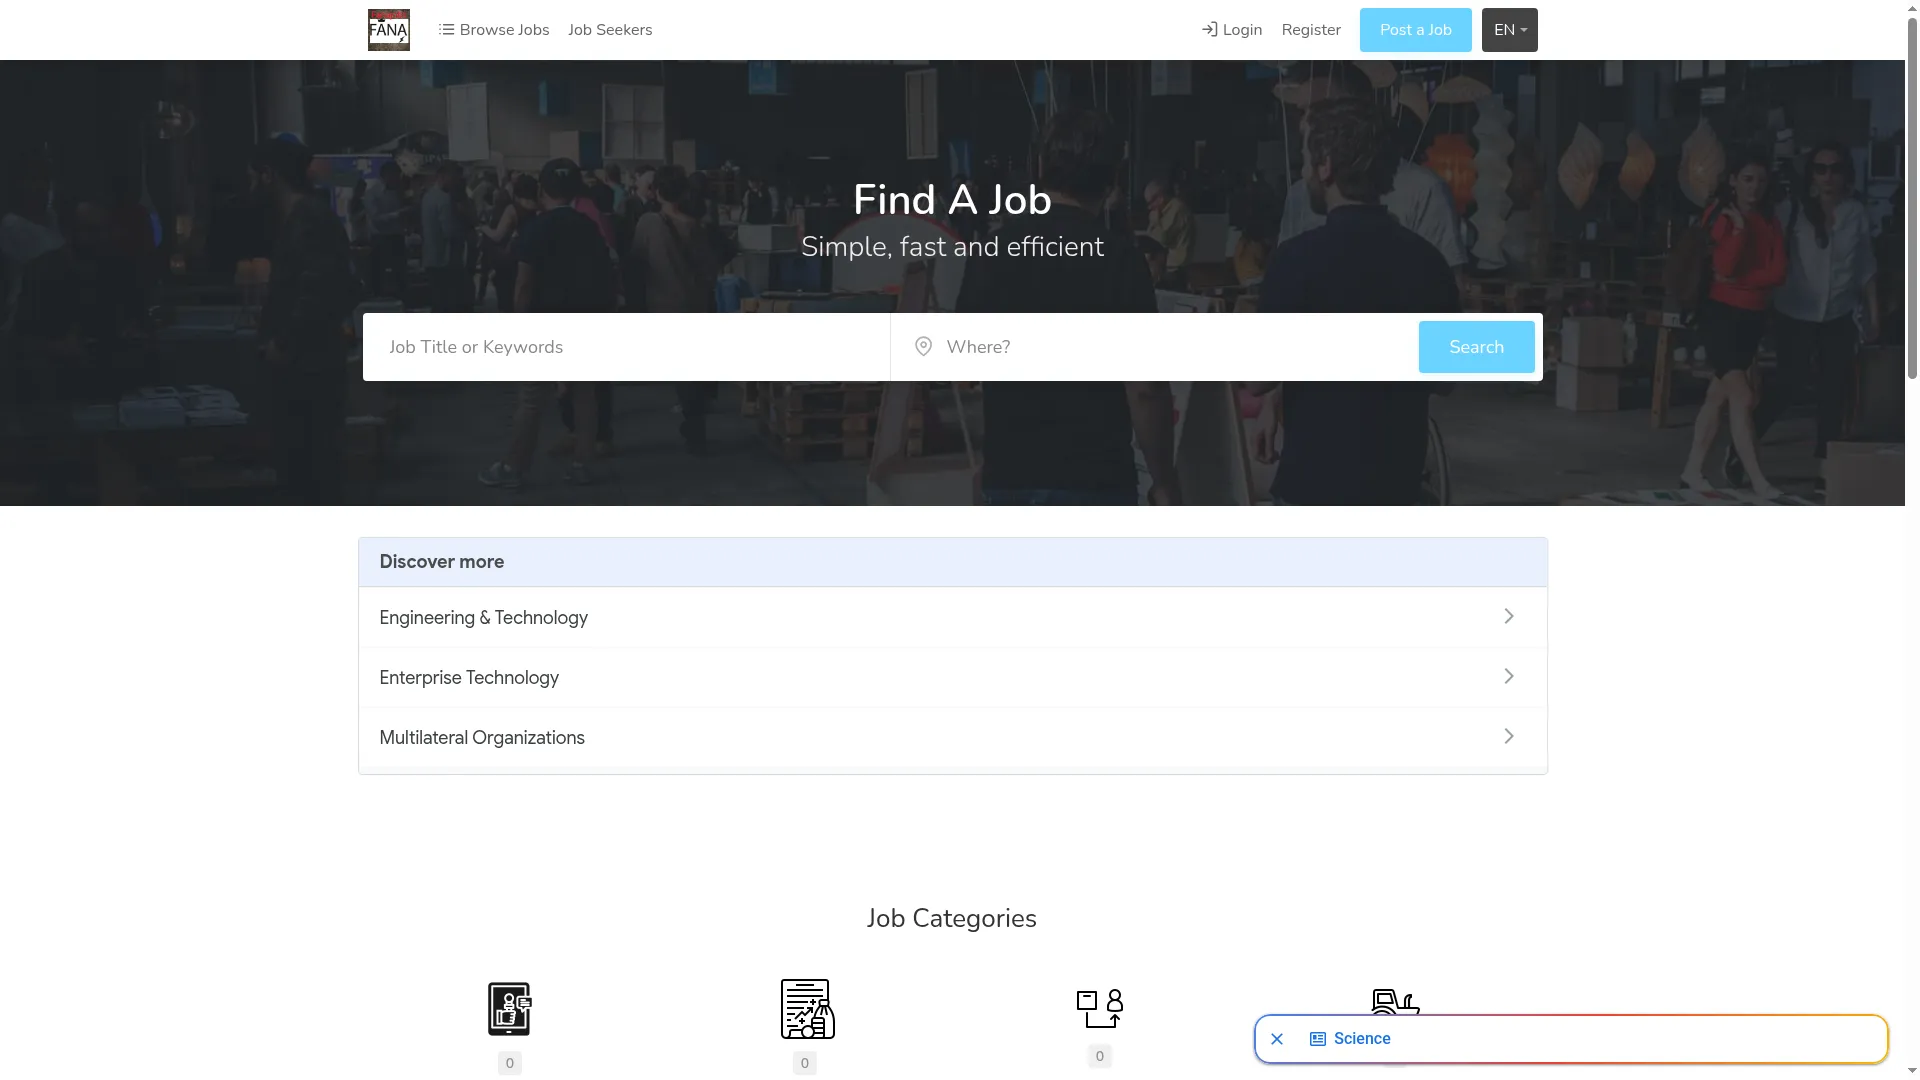The width and height of the screenshot is (1920, 1080).
Task: Click the news icon beside Science
Action: coord(1318,1039)
